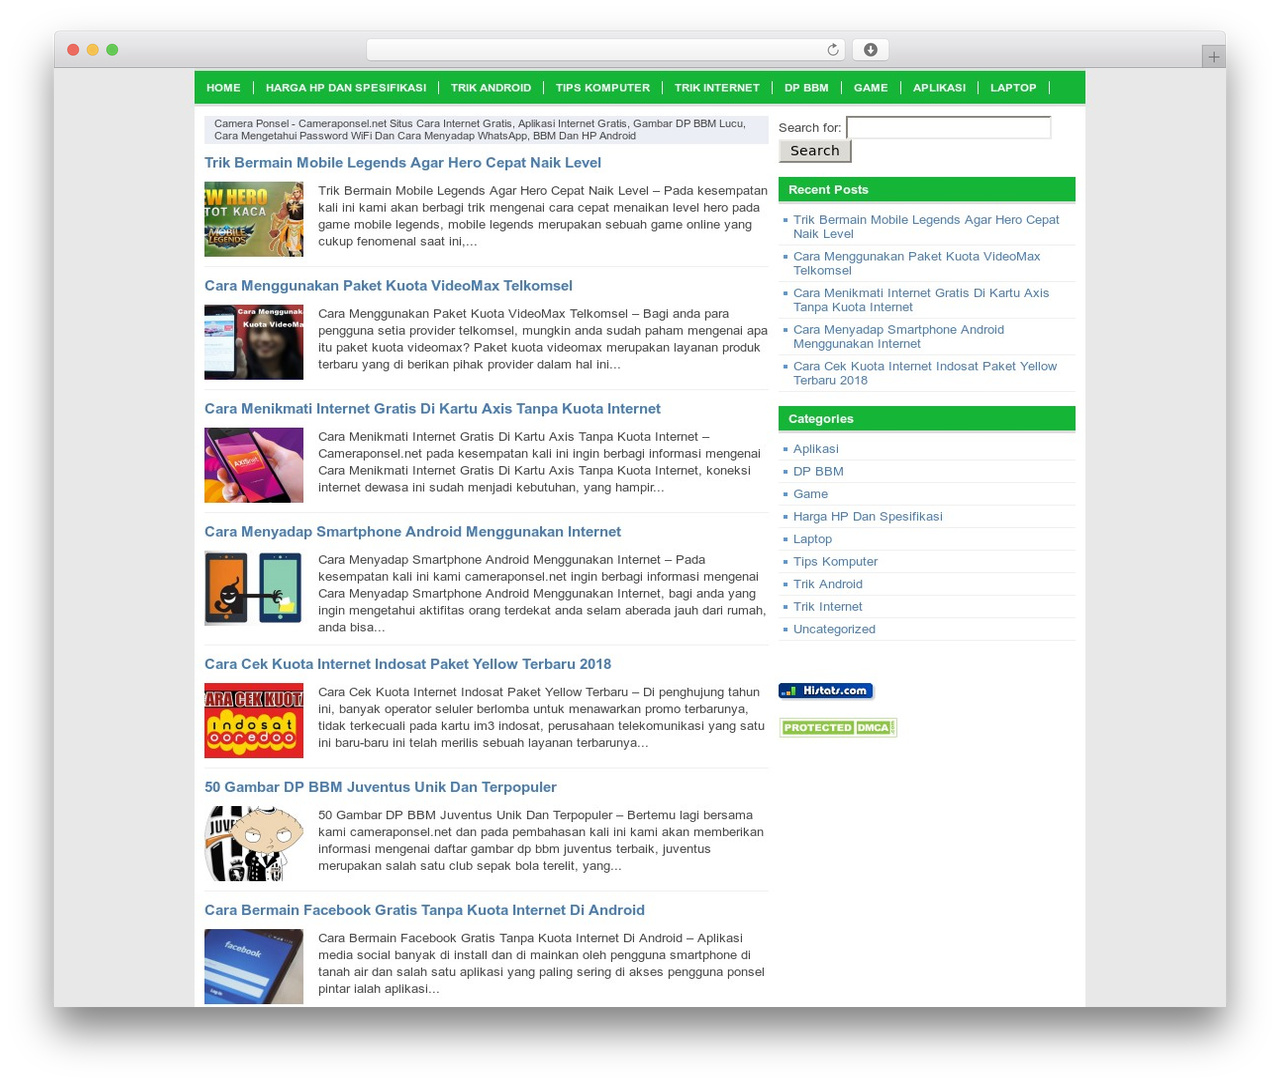Click the Facebook article thumbnail
Screen dimensions: 1280x1084
pyautogui.click(x=254, y=966)
